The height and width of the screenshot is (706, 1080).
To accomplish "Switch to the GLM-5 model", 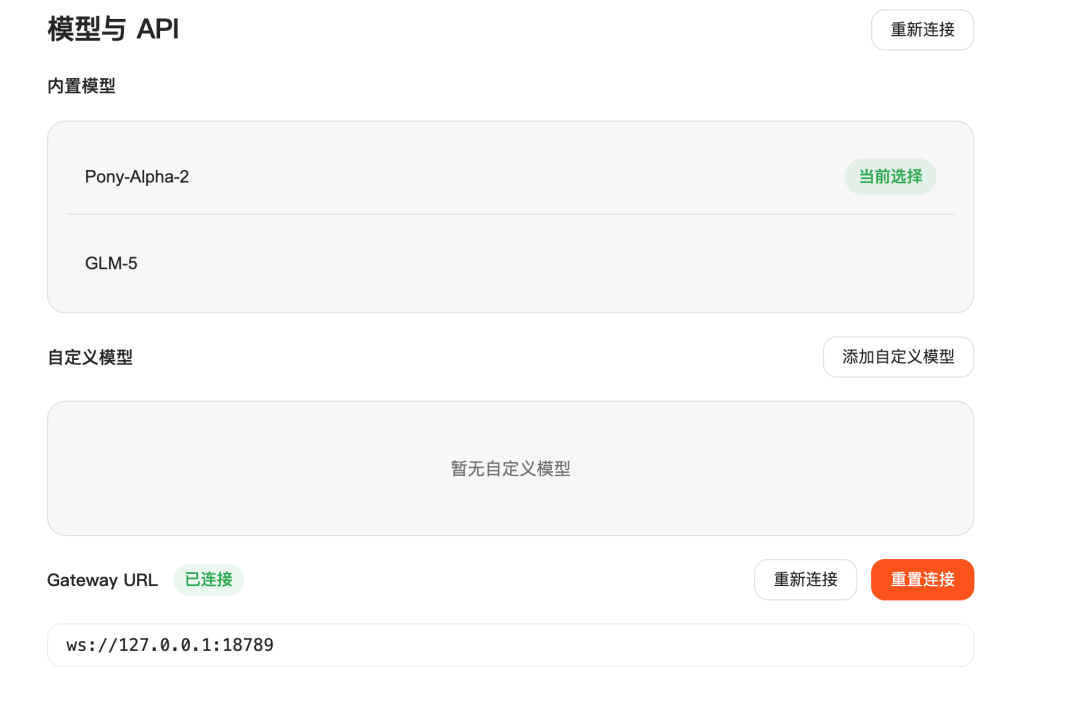I will click(x=111, y=264).
